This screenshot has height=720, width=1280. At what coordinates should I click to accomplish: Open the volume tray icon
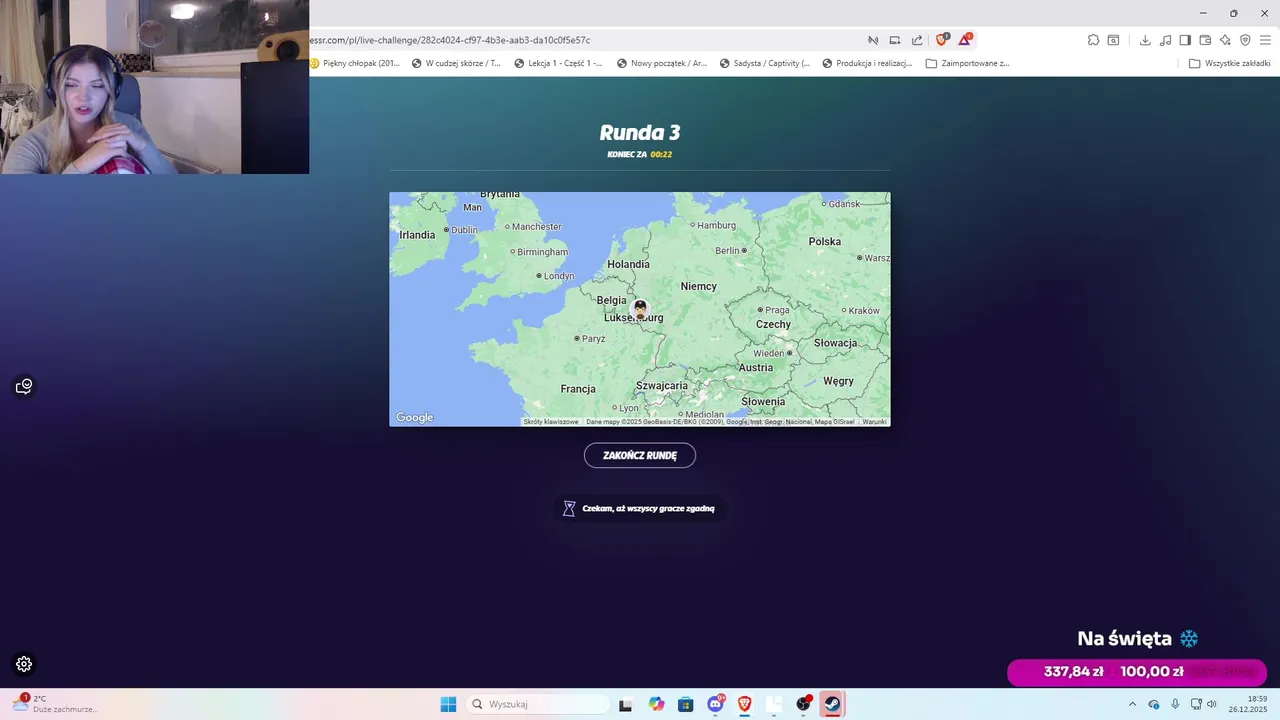1212,704
